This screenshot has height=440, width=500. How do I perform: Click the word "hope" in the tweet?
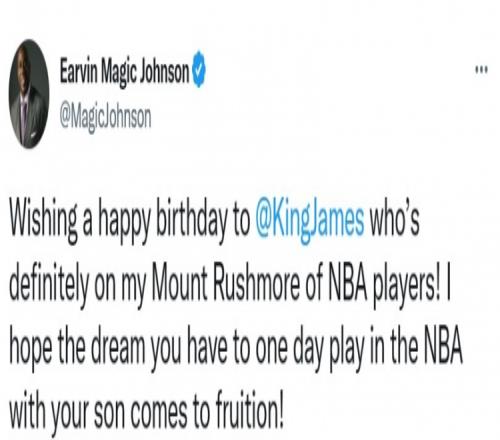tap(31, 349)
